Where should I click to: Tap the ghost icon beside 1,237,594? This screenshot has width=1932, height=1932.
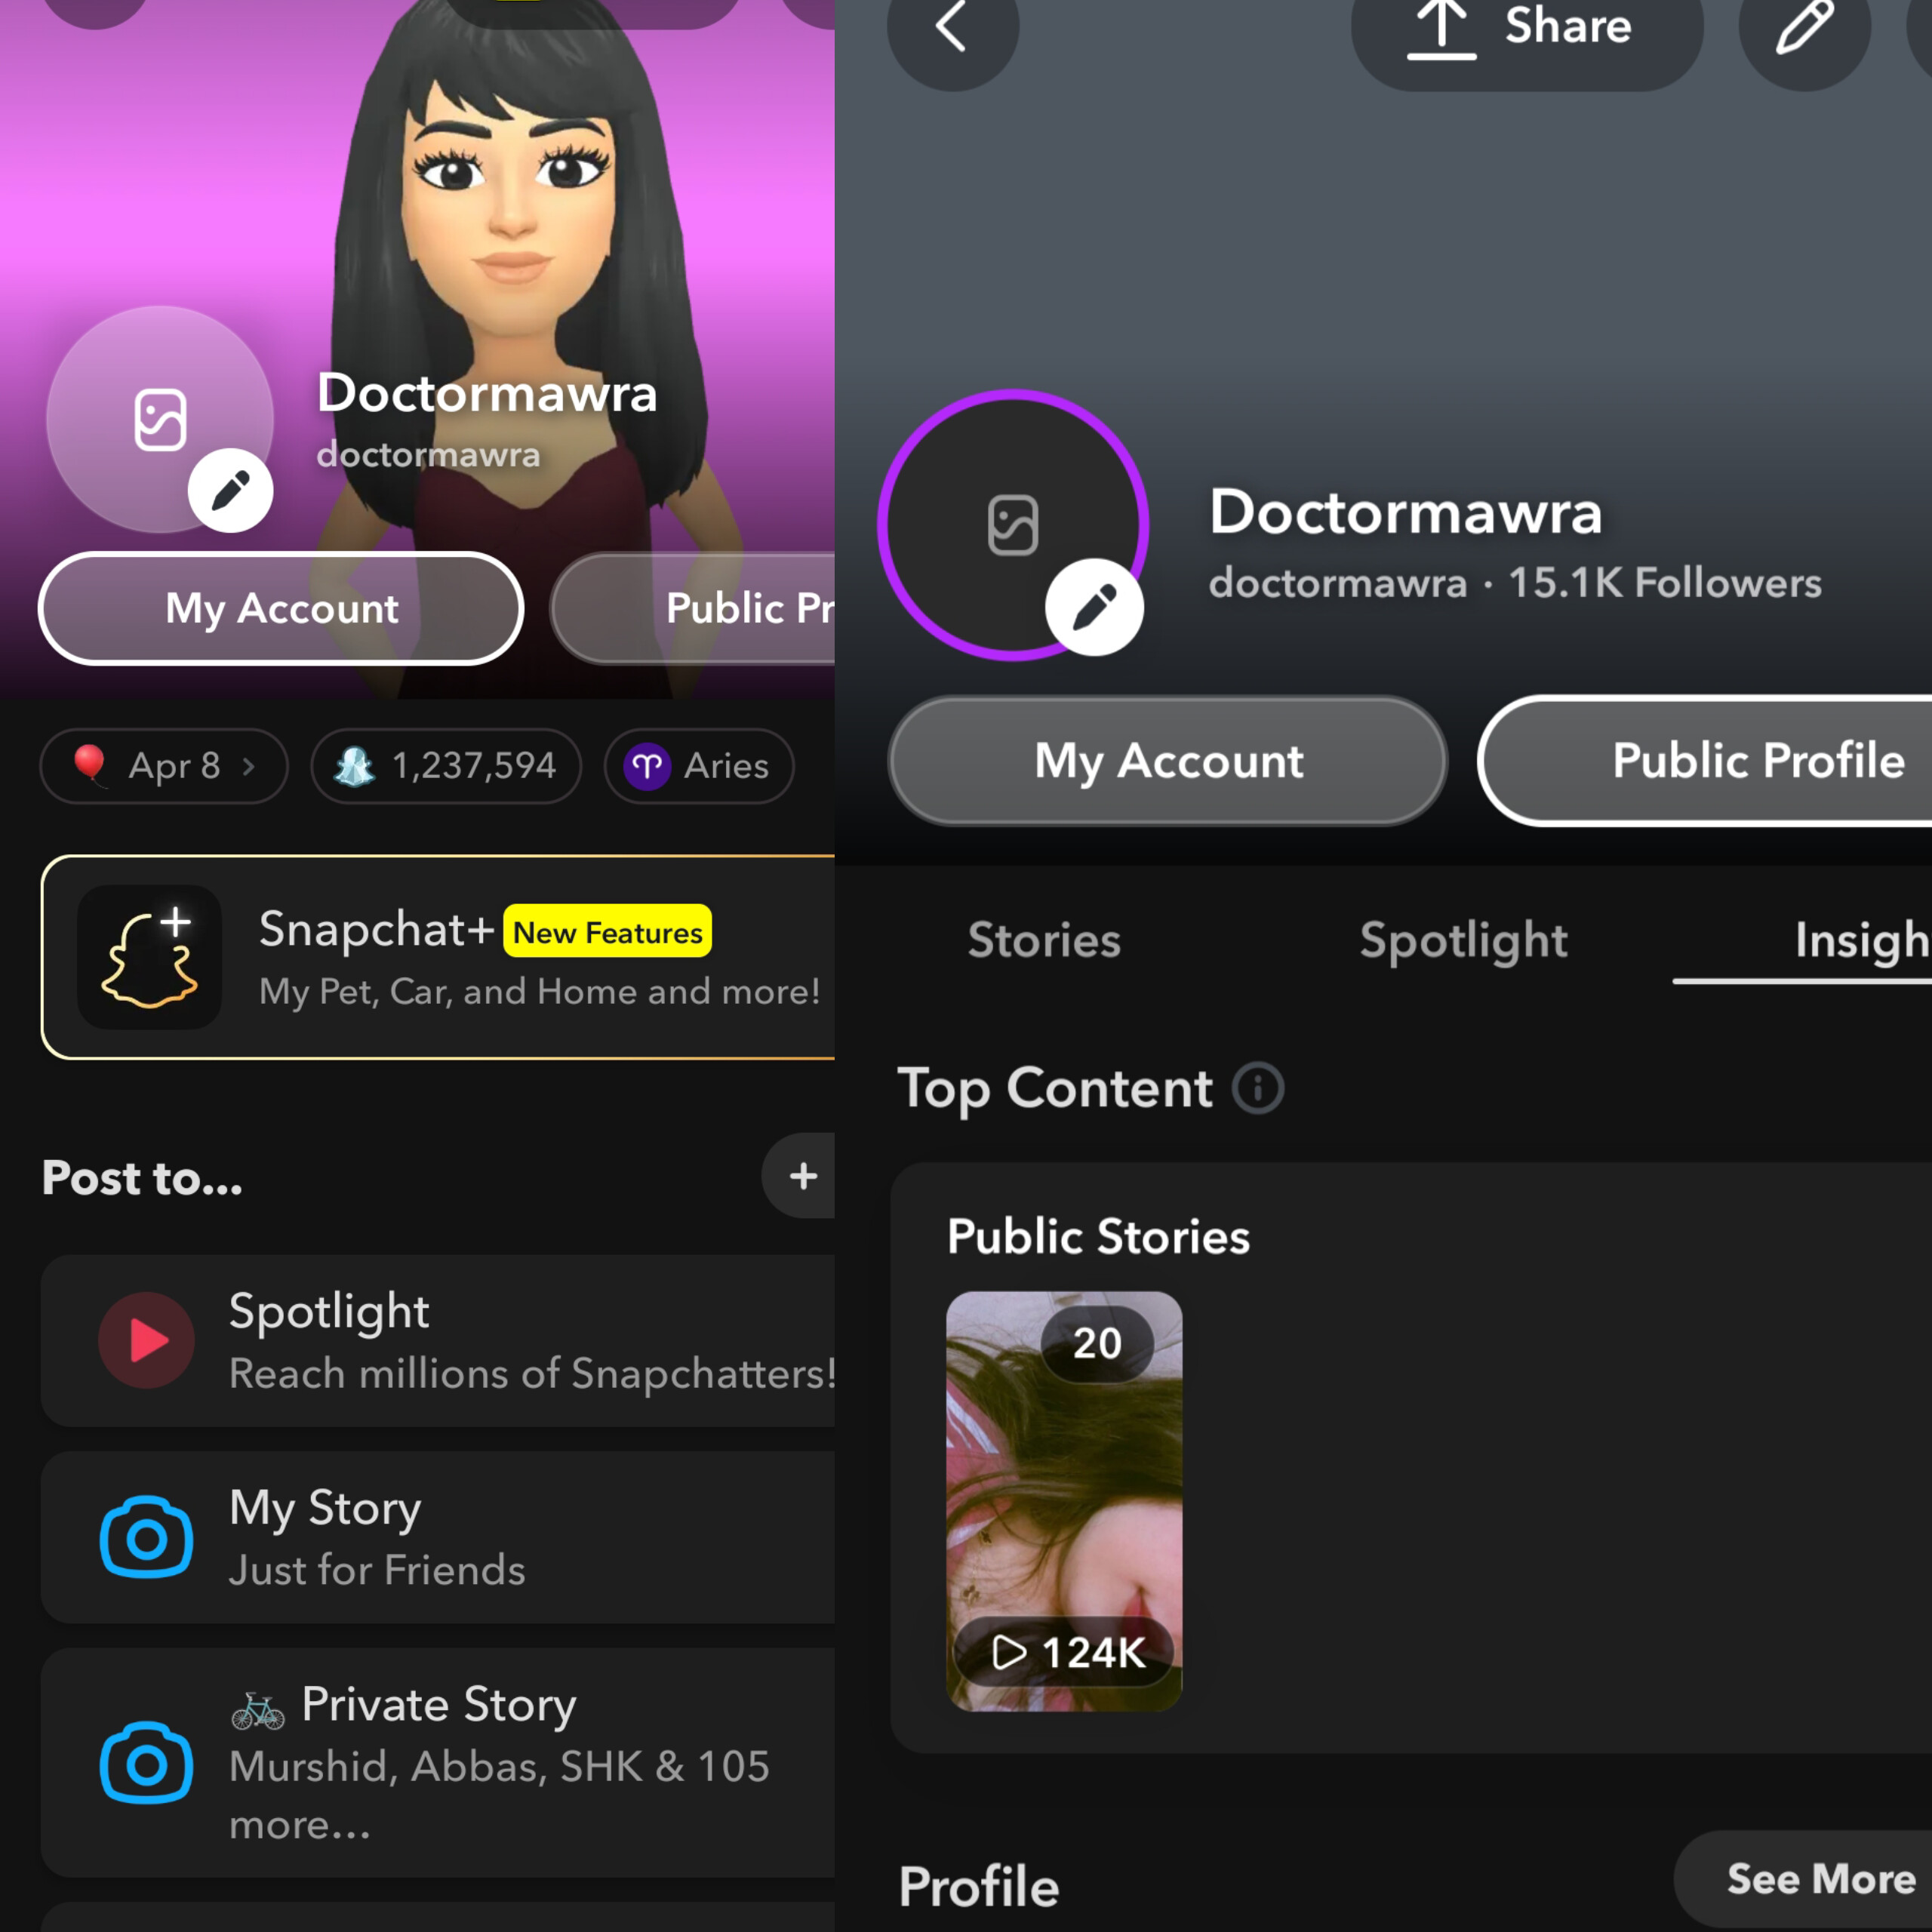[354, 766]
